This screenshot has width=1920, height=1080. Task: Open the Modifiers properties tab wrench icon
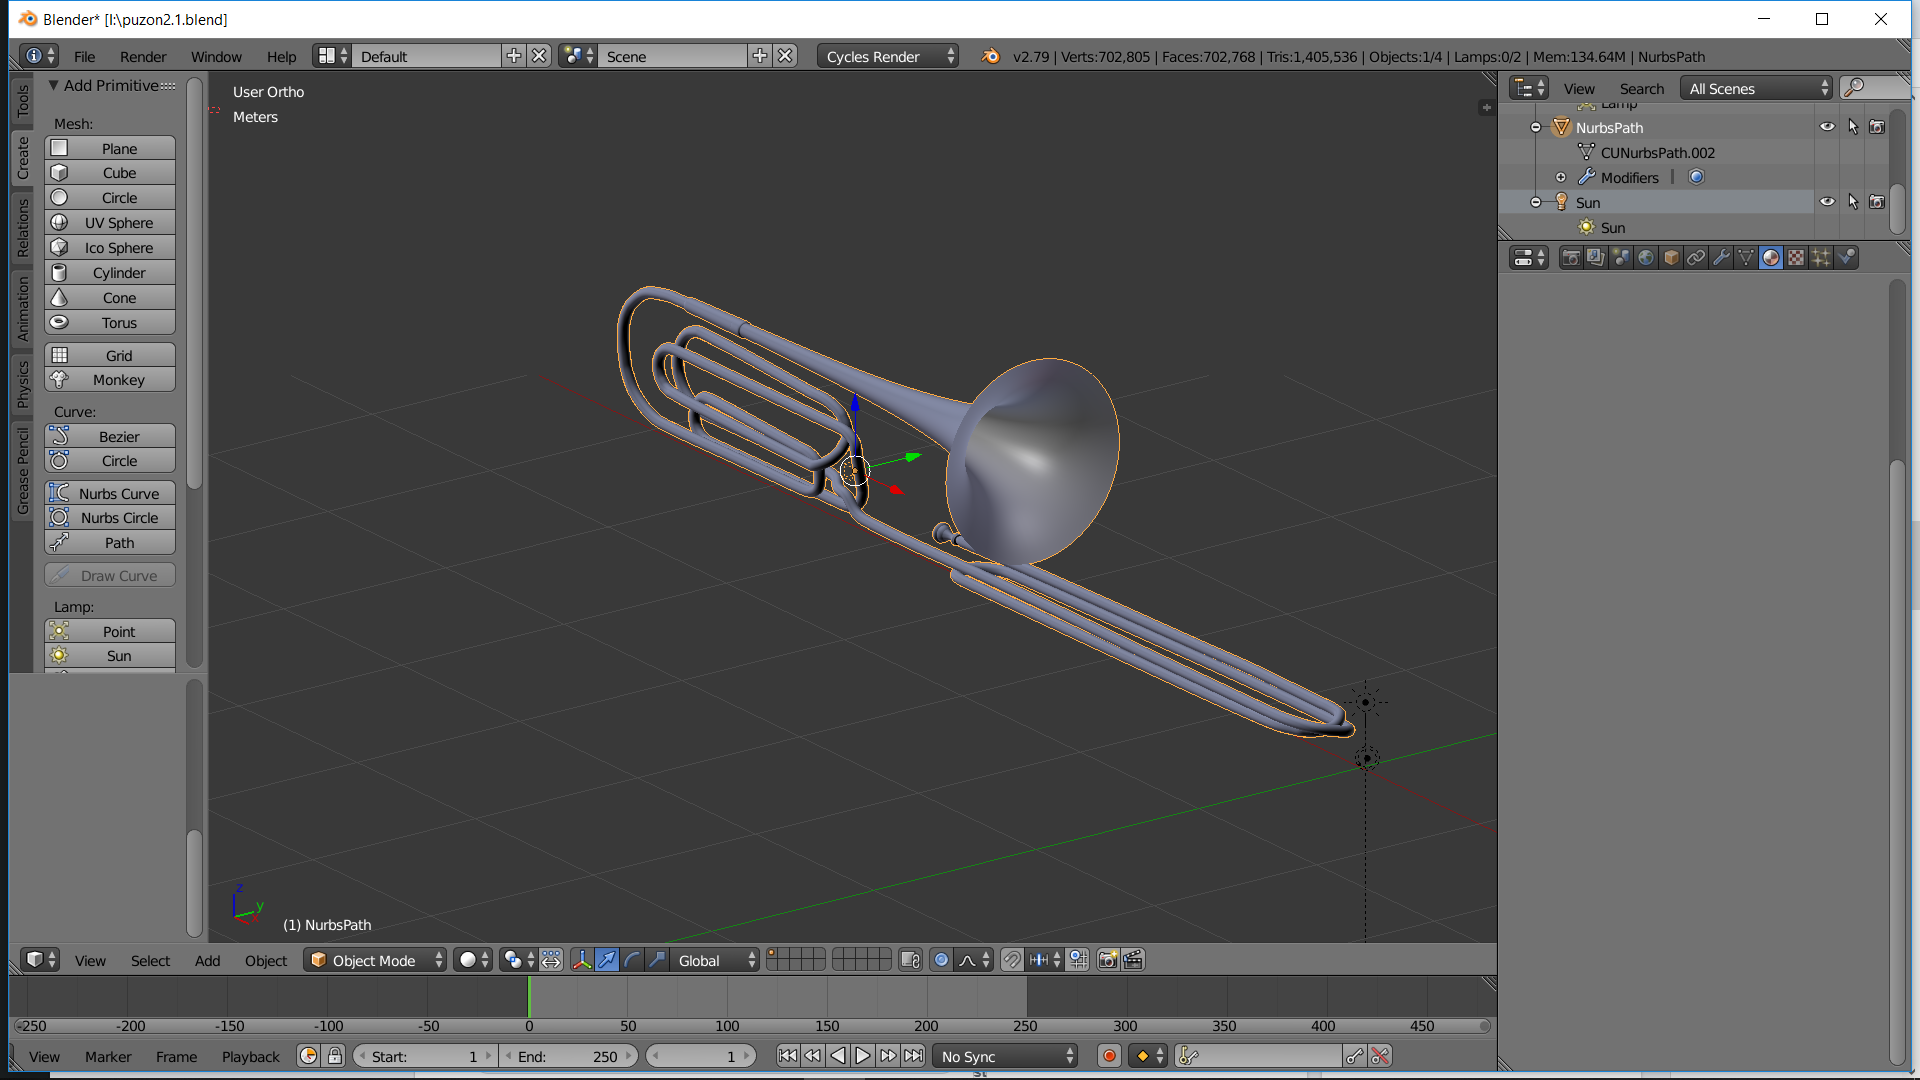(x=1721, y=258)
